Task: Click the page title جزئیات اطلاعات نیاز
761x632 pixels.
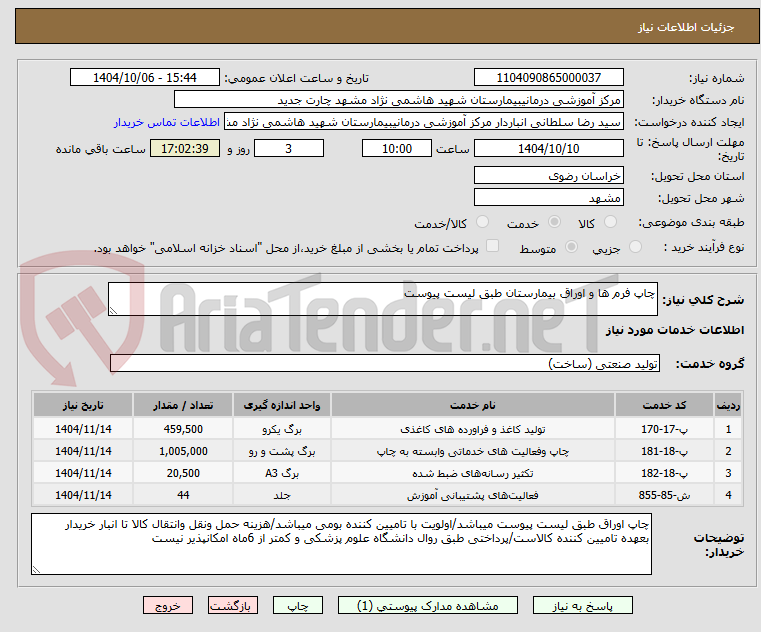Action: [685, 27]
